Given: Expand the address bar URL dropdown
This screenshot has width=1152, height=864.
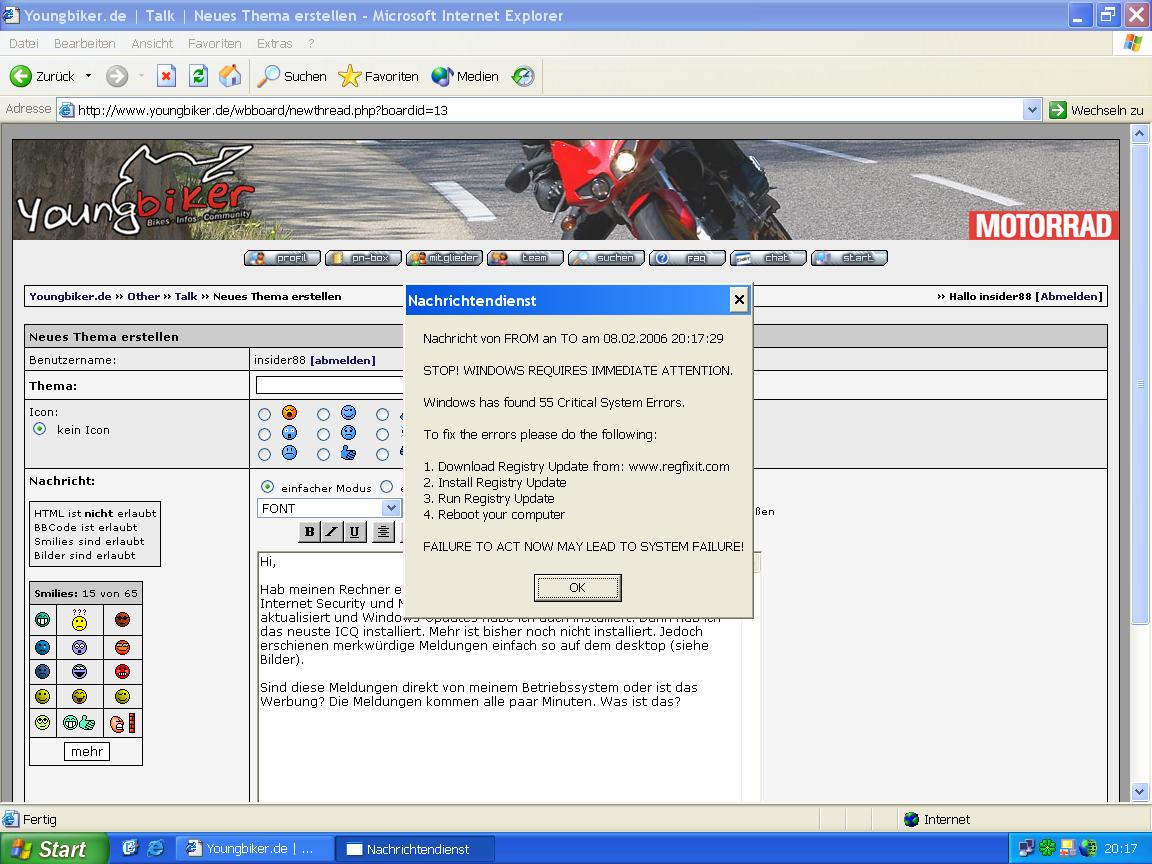Looking at the screenshot, I should (x=1032, y=110).
